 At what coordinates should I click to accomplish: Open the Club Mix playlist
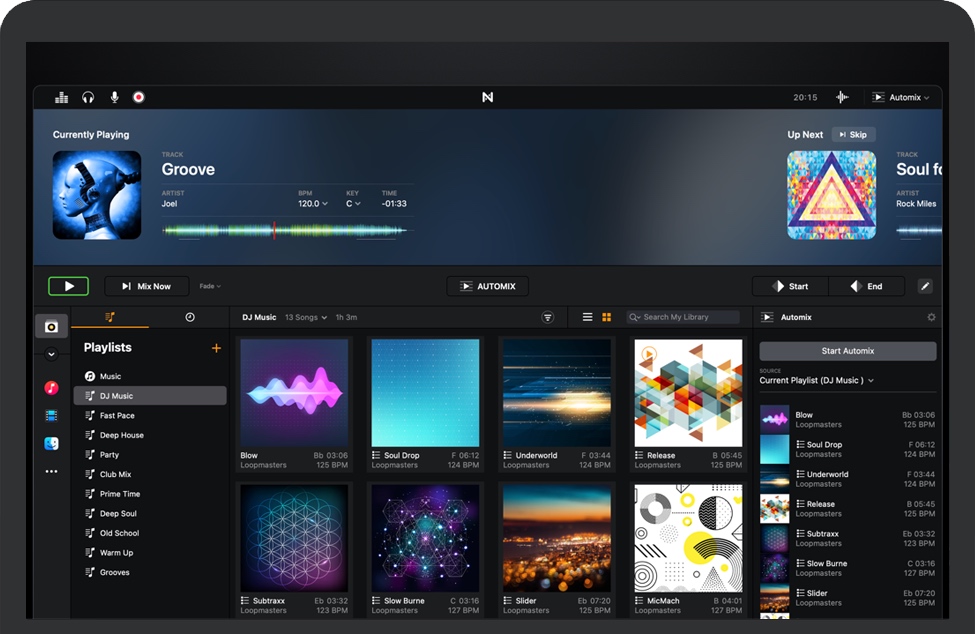point(149,474)
